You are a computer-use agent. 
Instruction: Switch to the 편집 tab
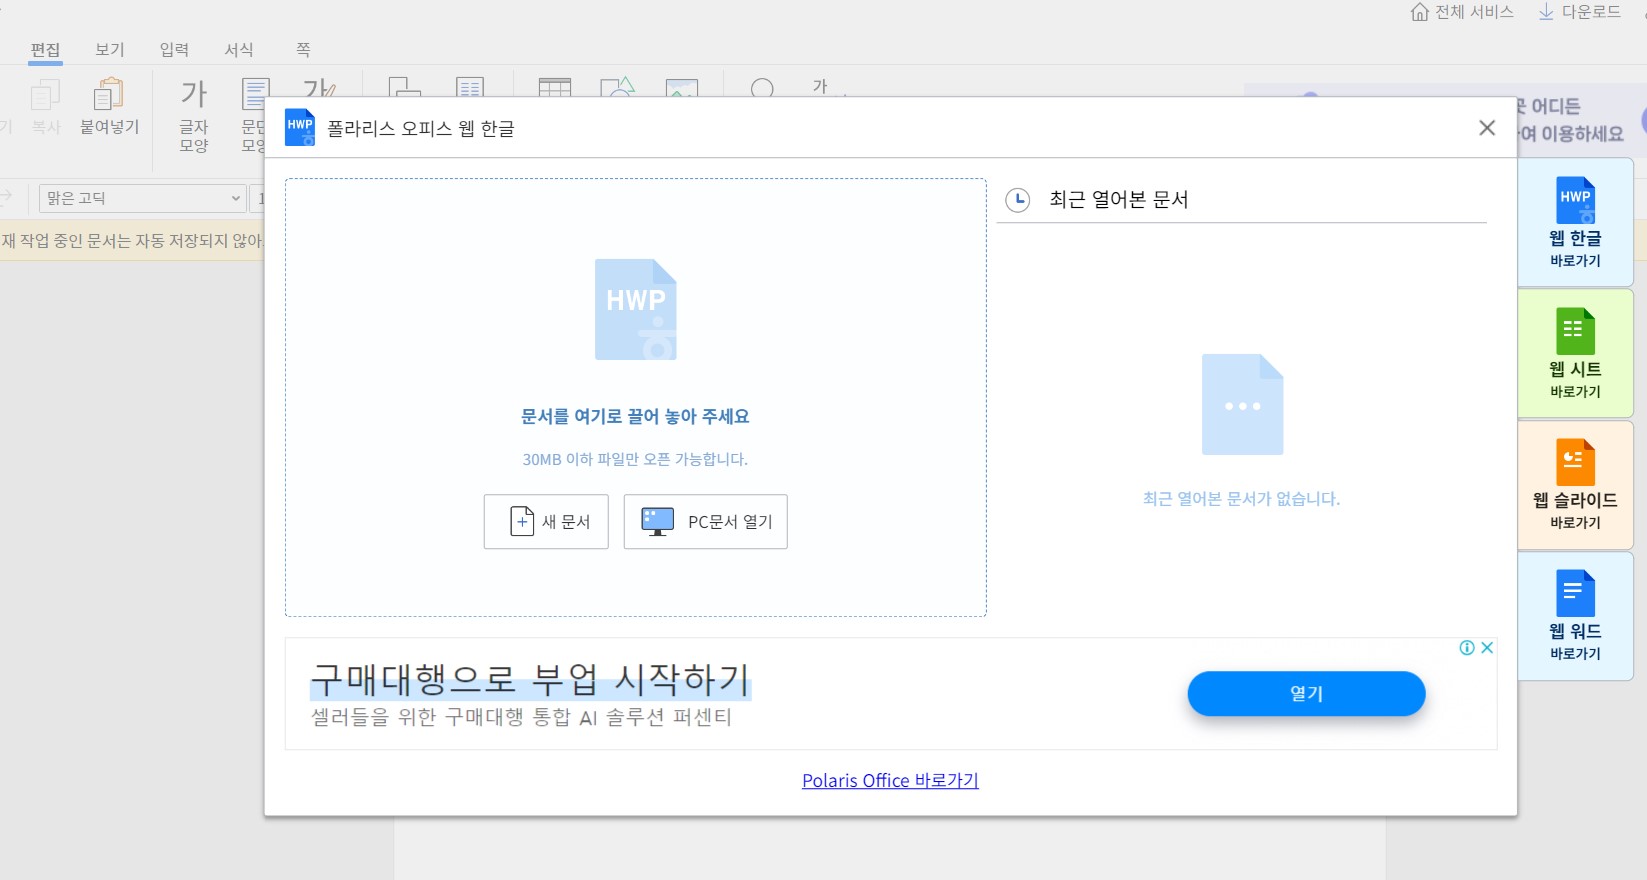pos(46,50)
